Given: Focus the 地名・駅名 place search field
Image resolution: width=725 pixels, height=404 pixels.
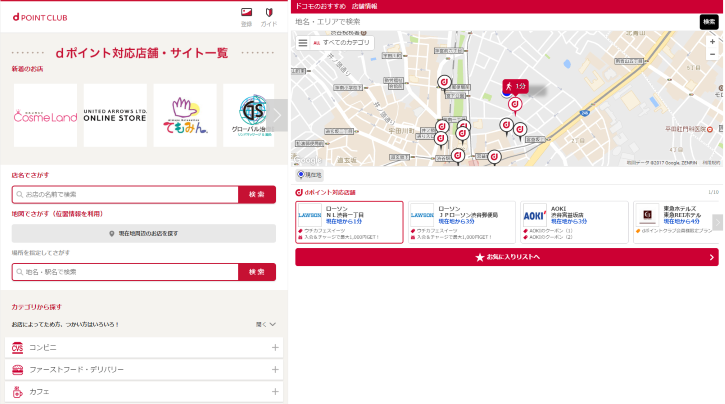Looking at the screenshot, I should (x=125, y=272).
